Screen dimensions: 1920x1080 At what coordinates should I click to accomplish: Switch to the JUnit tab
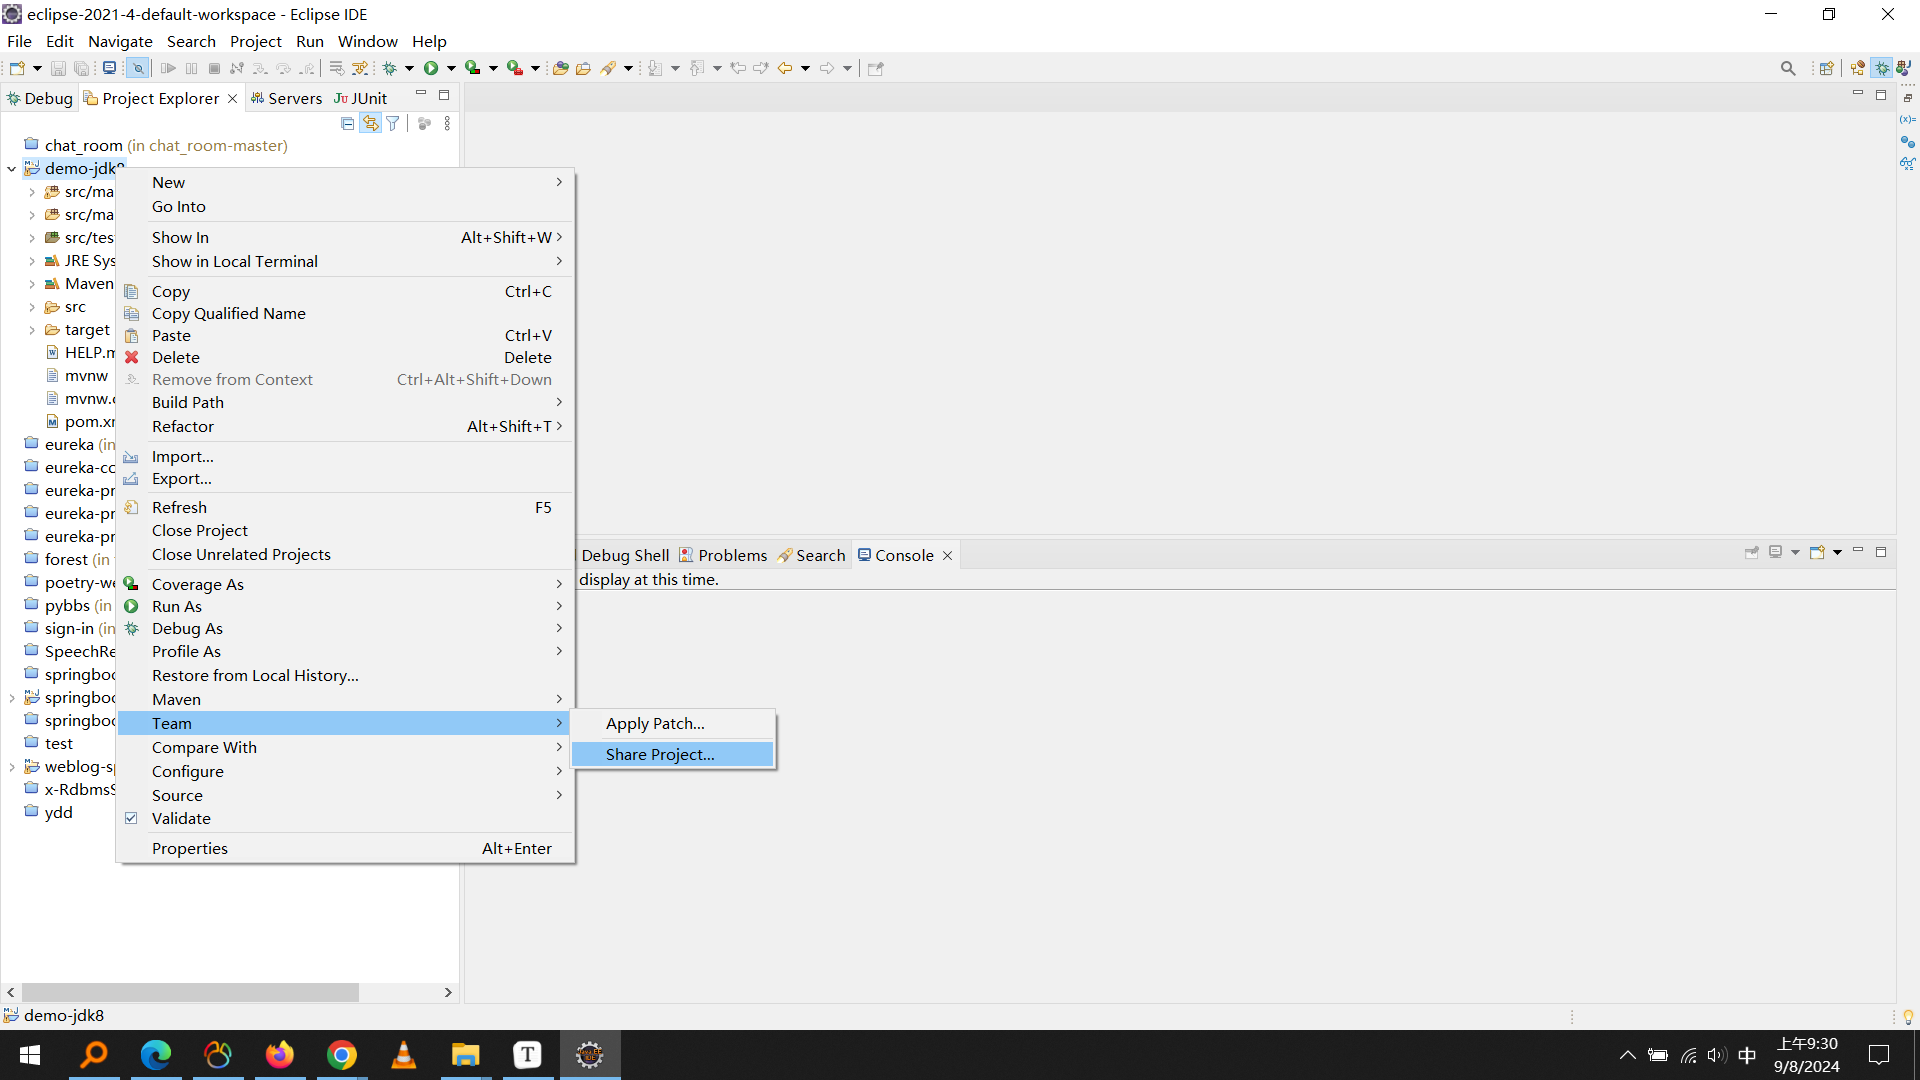pos(360,98)
